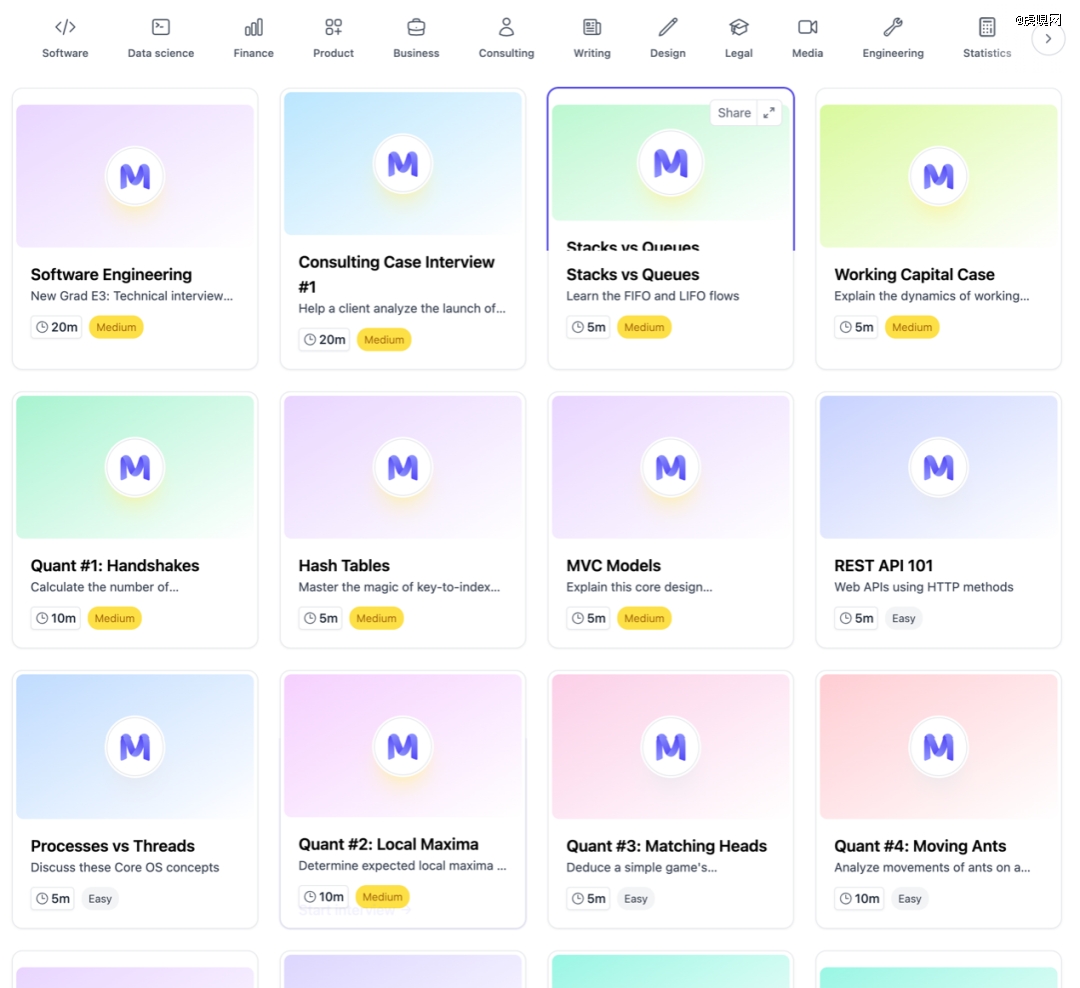Click the 10m duration on Quant #1 Handshakes
The image size is (1080, 988).
click(x=56, y=618)
